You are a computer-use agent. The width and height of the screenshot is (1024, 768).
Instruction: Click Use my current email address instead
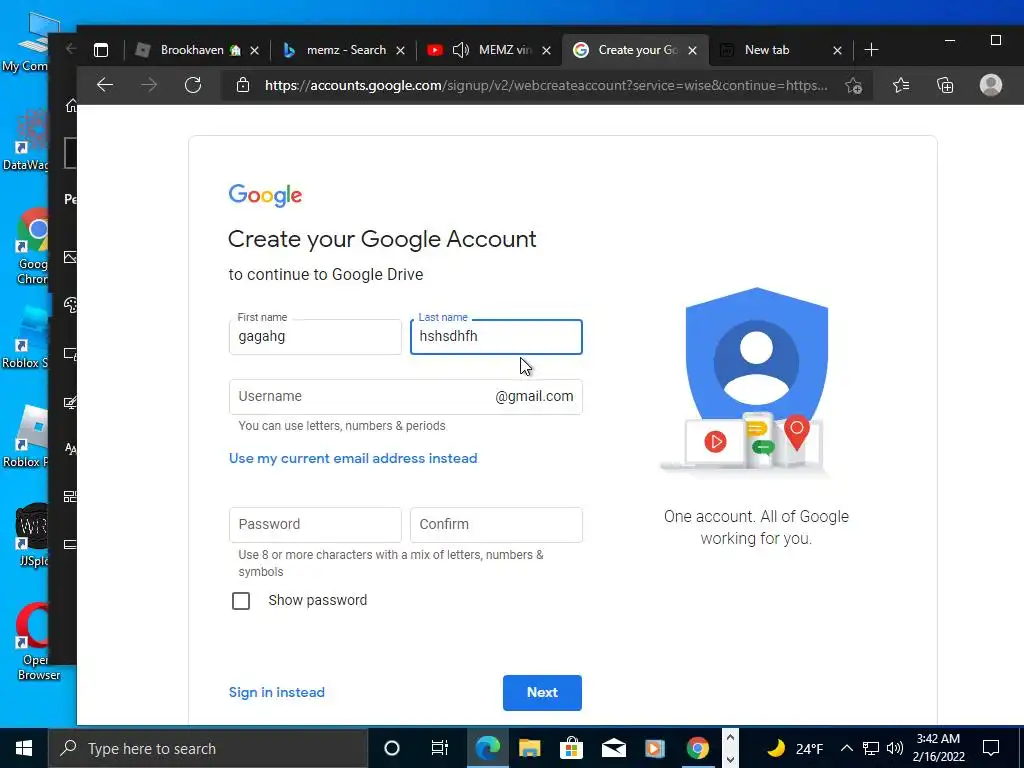point(353,458)
